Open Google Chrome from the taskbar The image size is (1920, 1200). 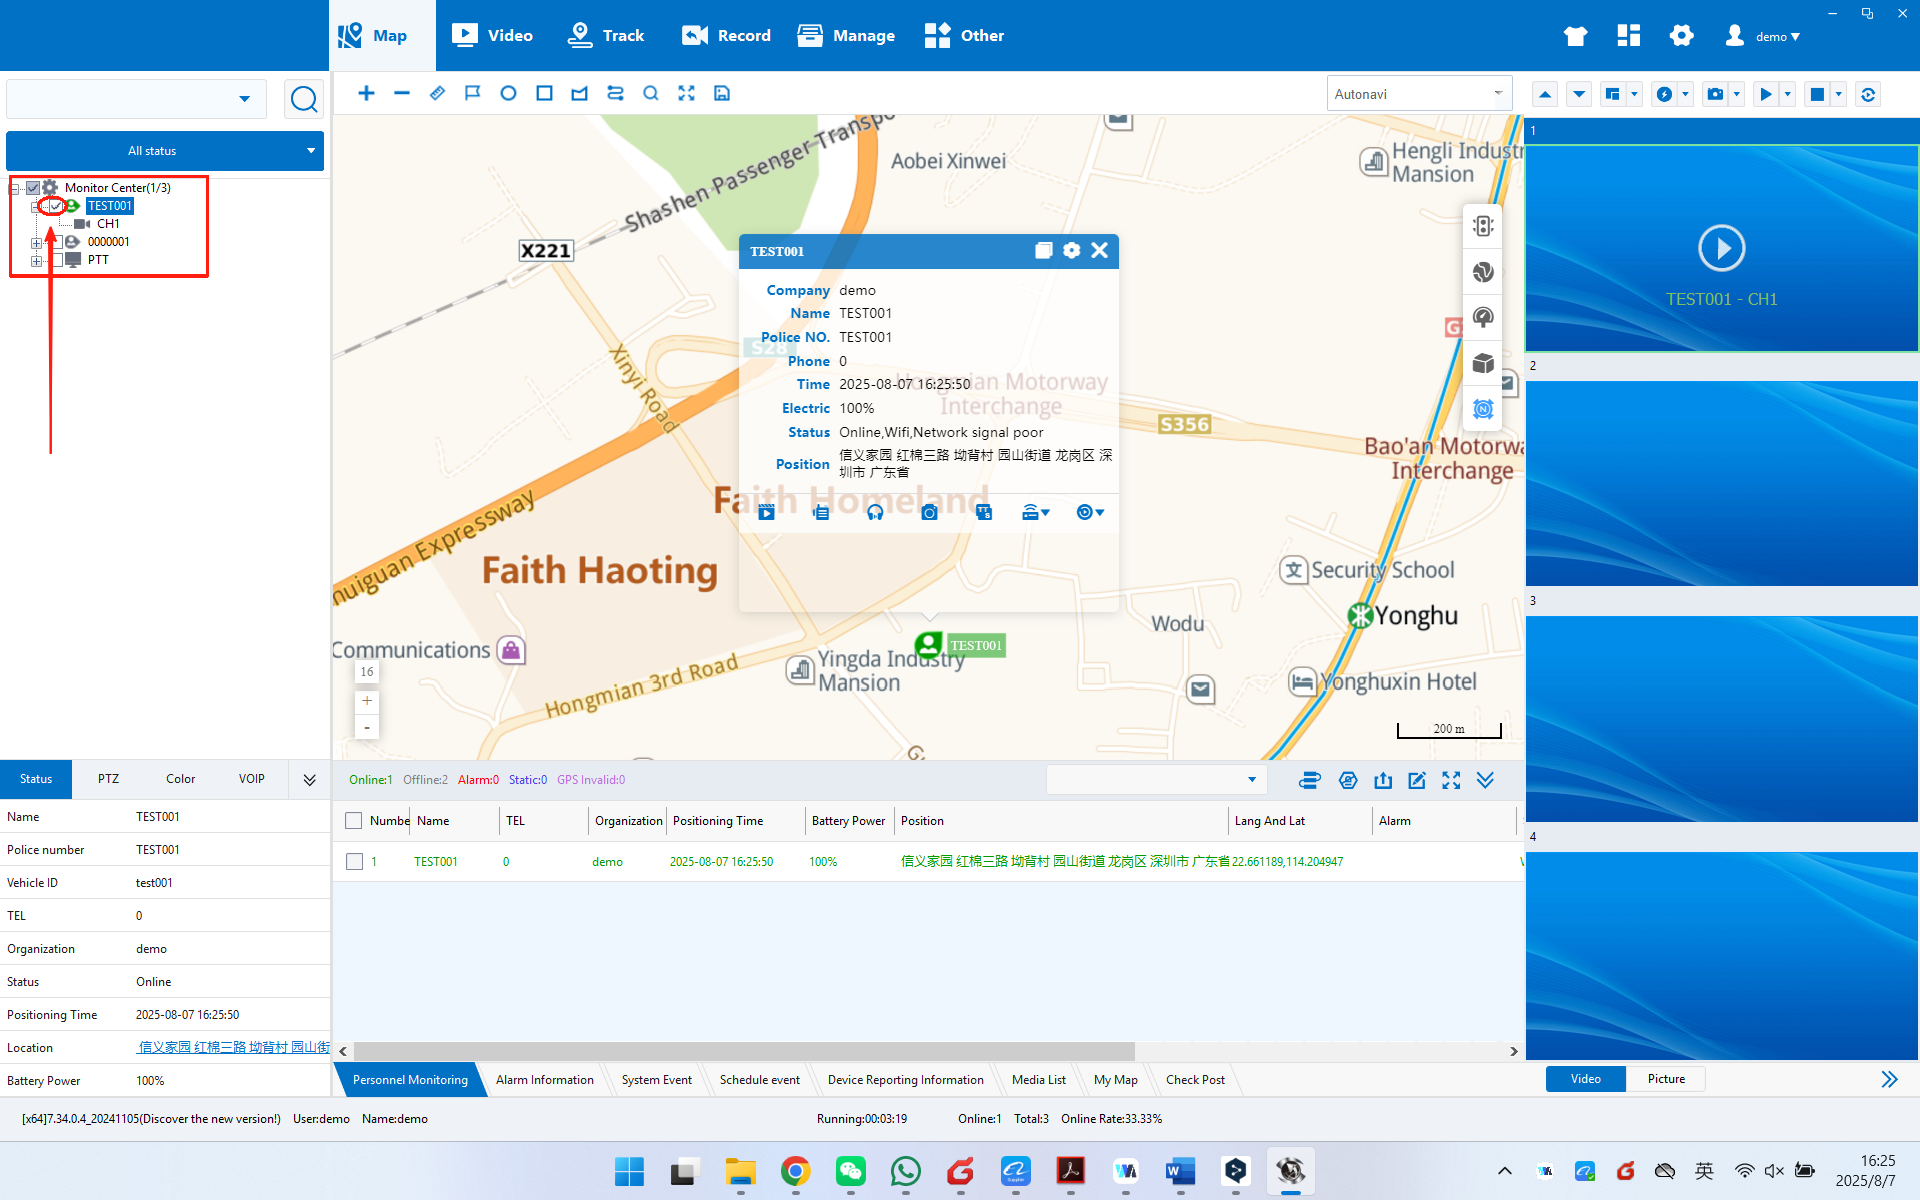[x=796, y=1171]
